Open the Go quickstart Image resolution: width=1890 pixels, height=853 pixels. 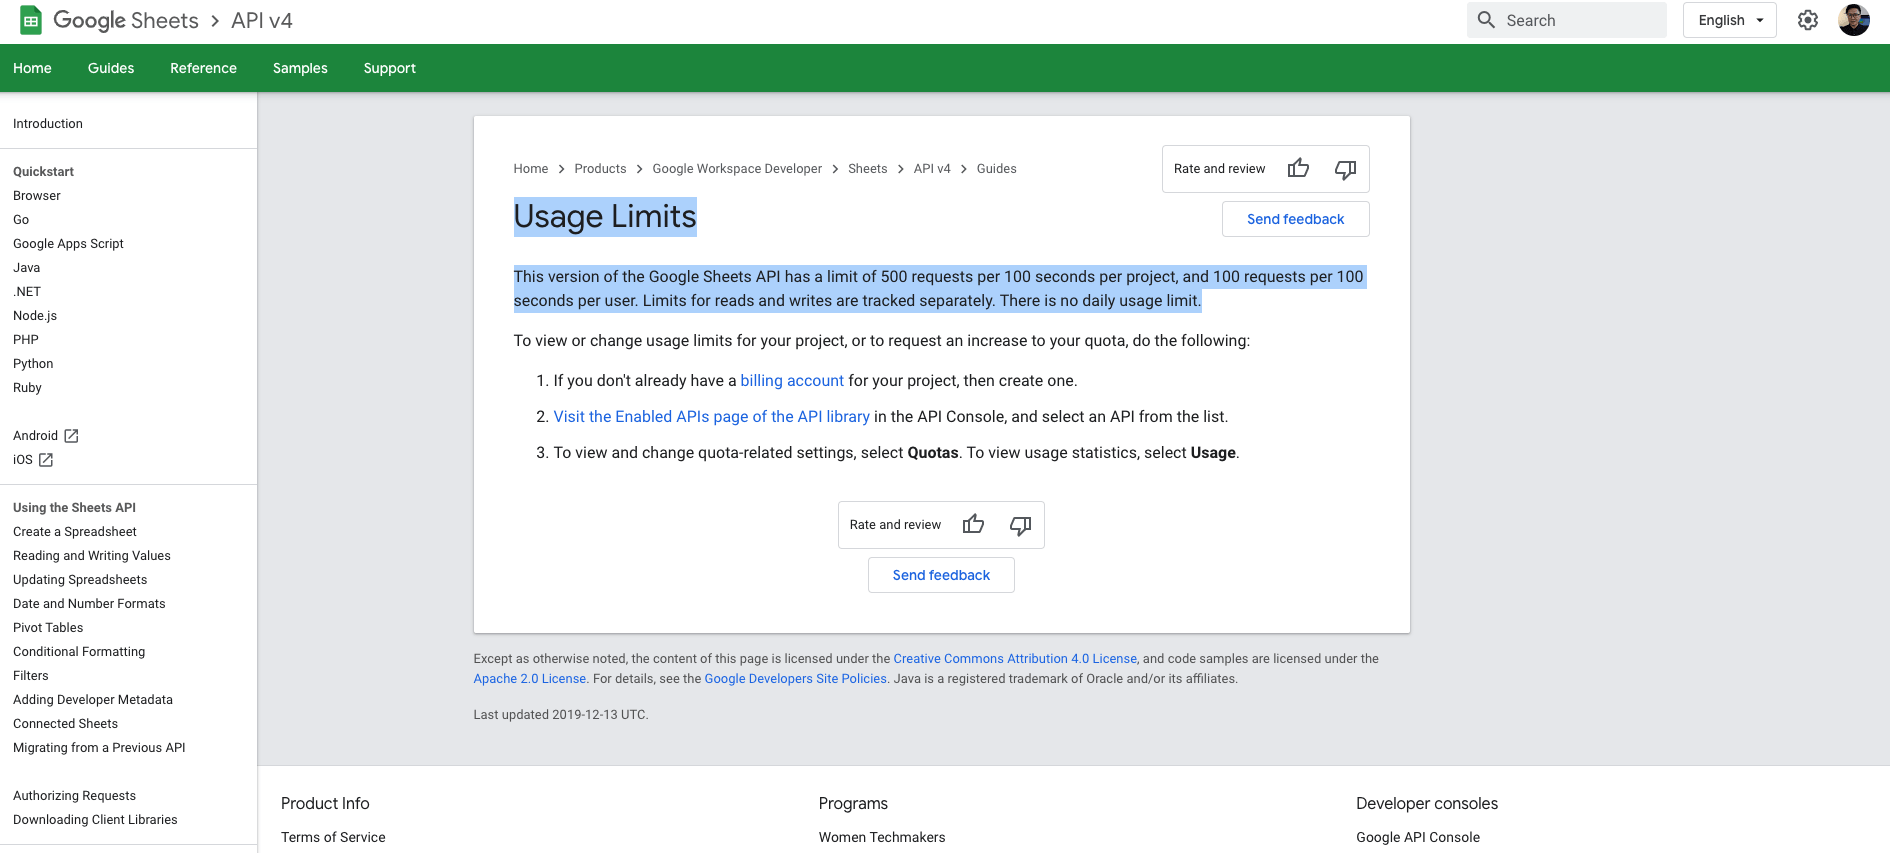tap(21, 220)
